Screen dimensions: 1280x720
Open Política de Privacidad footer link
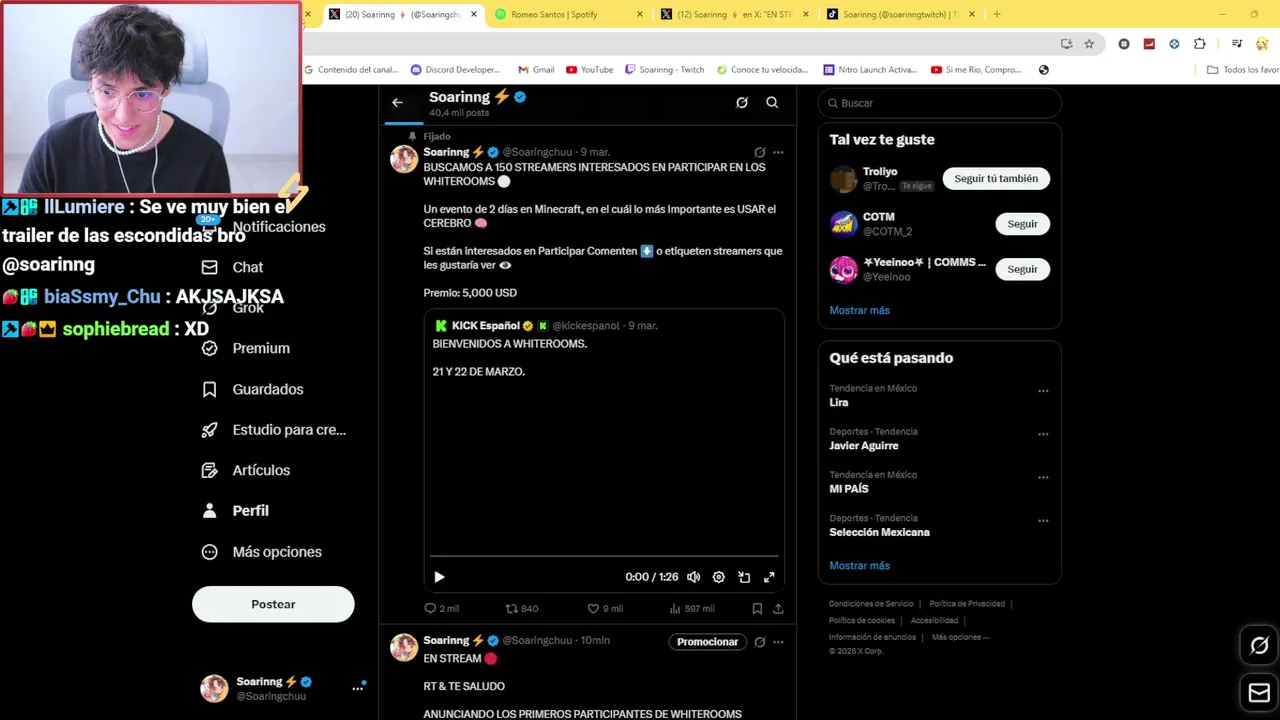coord(967,604)
